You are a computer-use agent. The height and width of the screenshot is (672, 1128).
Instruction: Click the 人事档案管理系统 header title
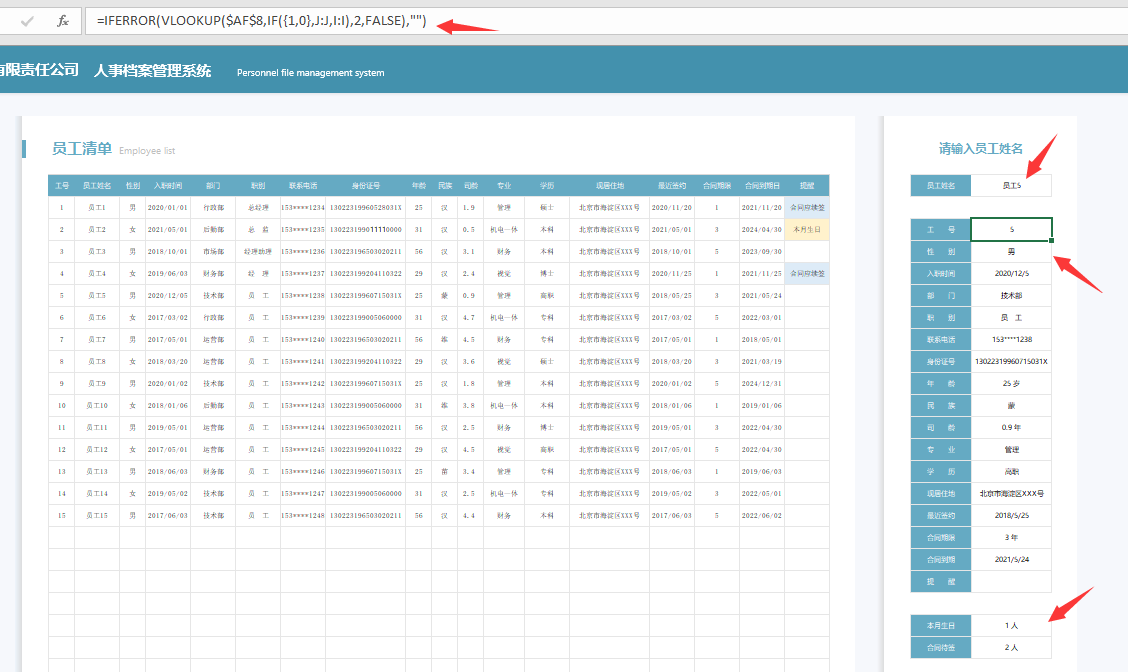[x=153, y=71]
